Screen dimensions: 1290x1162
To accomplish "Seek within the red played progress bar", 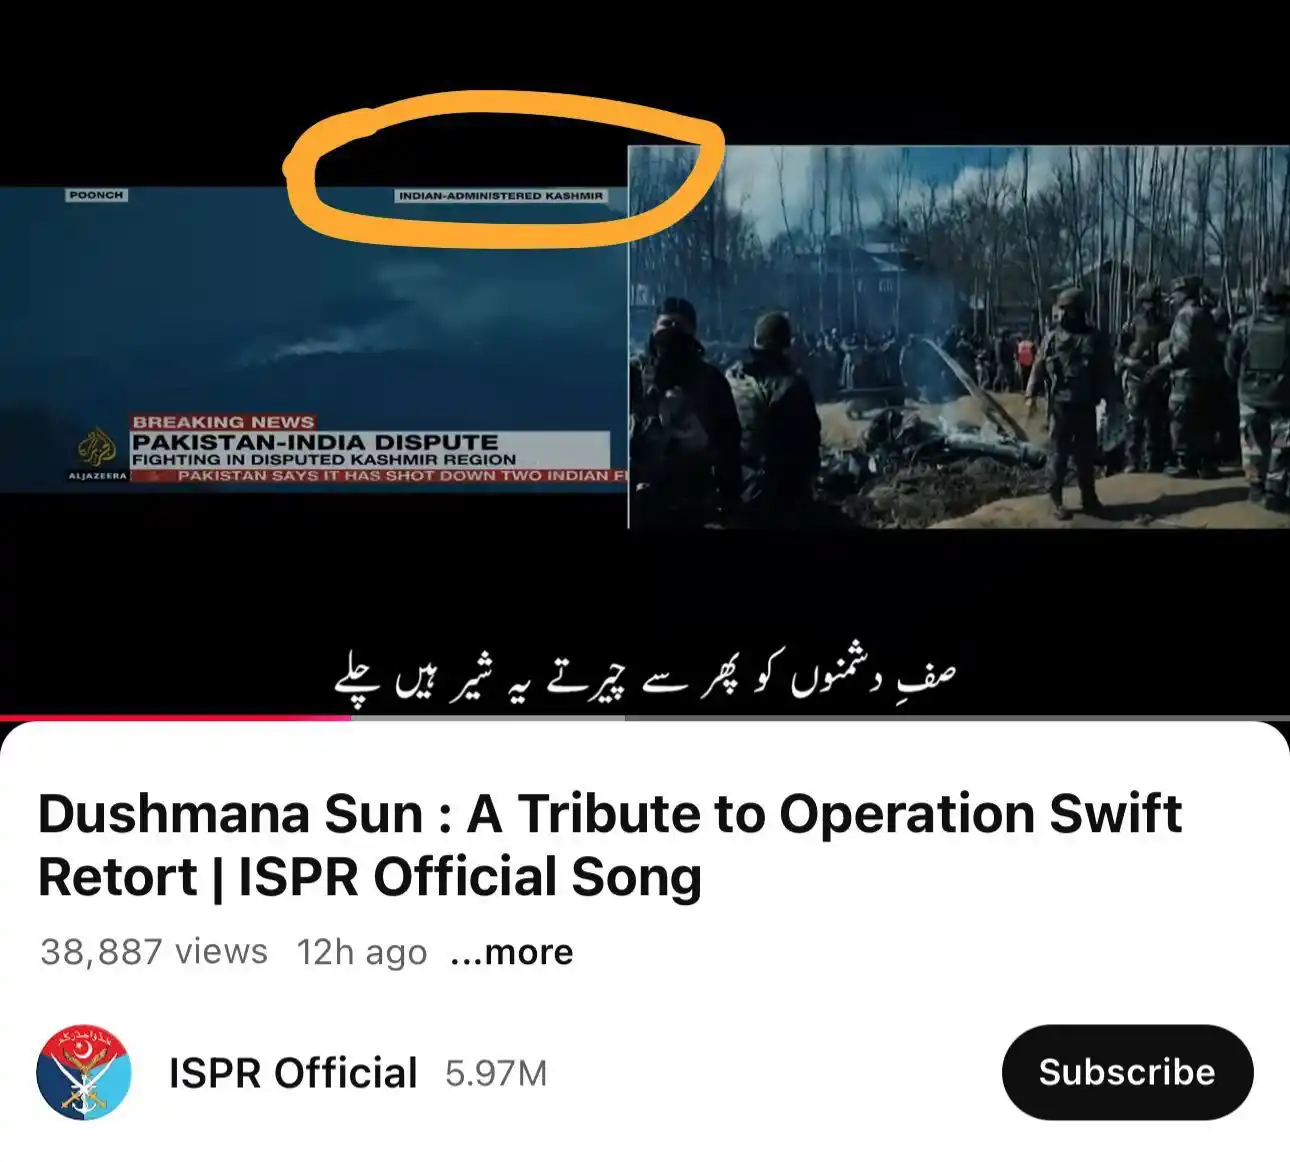I will tap(175, 717).
